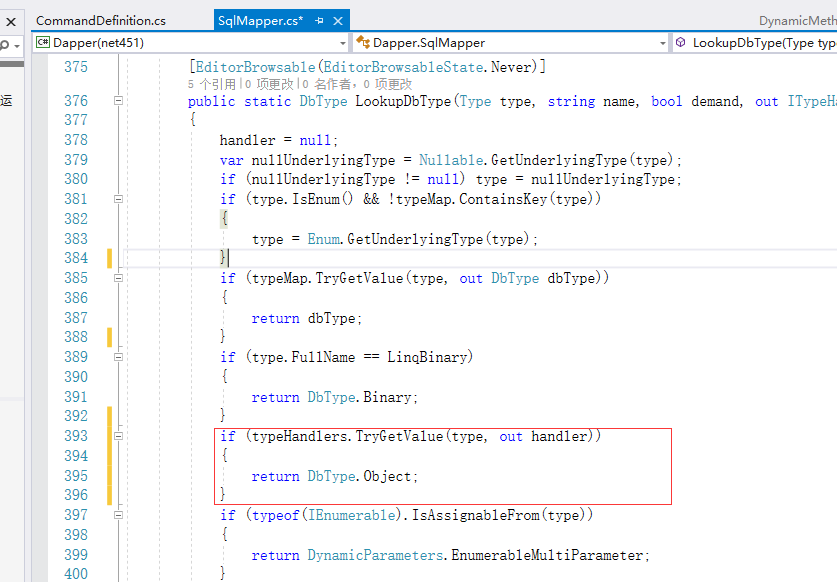Collapse the typeHandlers if block at line 393
Viewport: 837px width, 582px height.
point(119,436)
